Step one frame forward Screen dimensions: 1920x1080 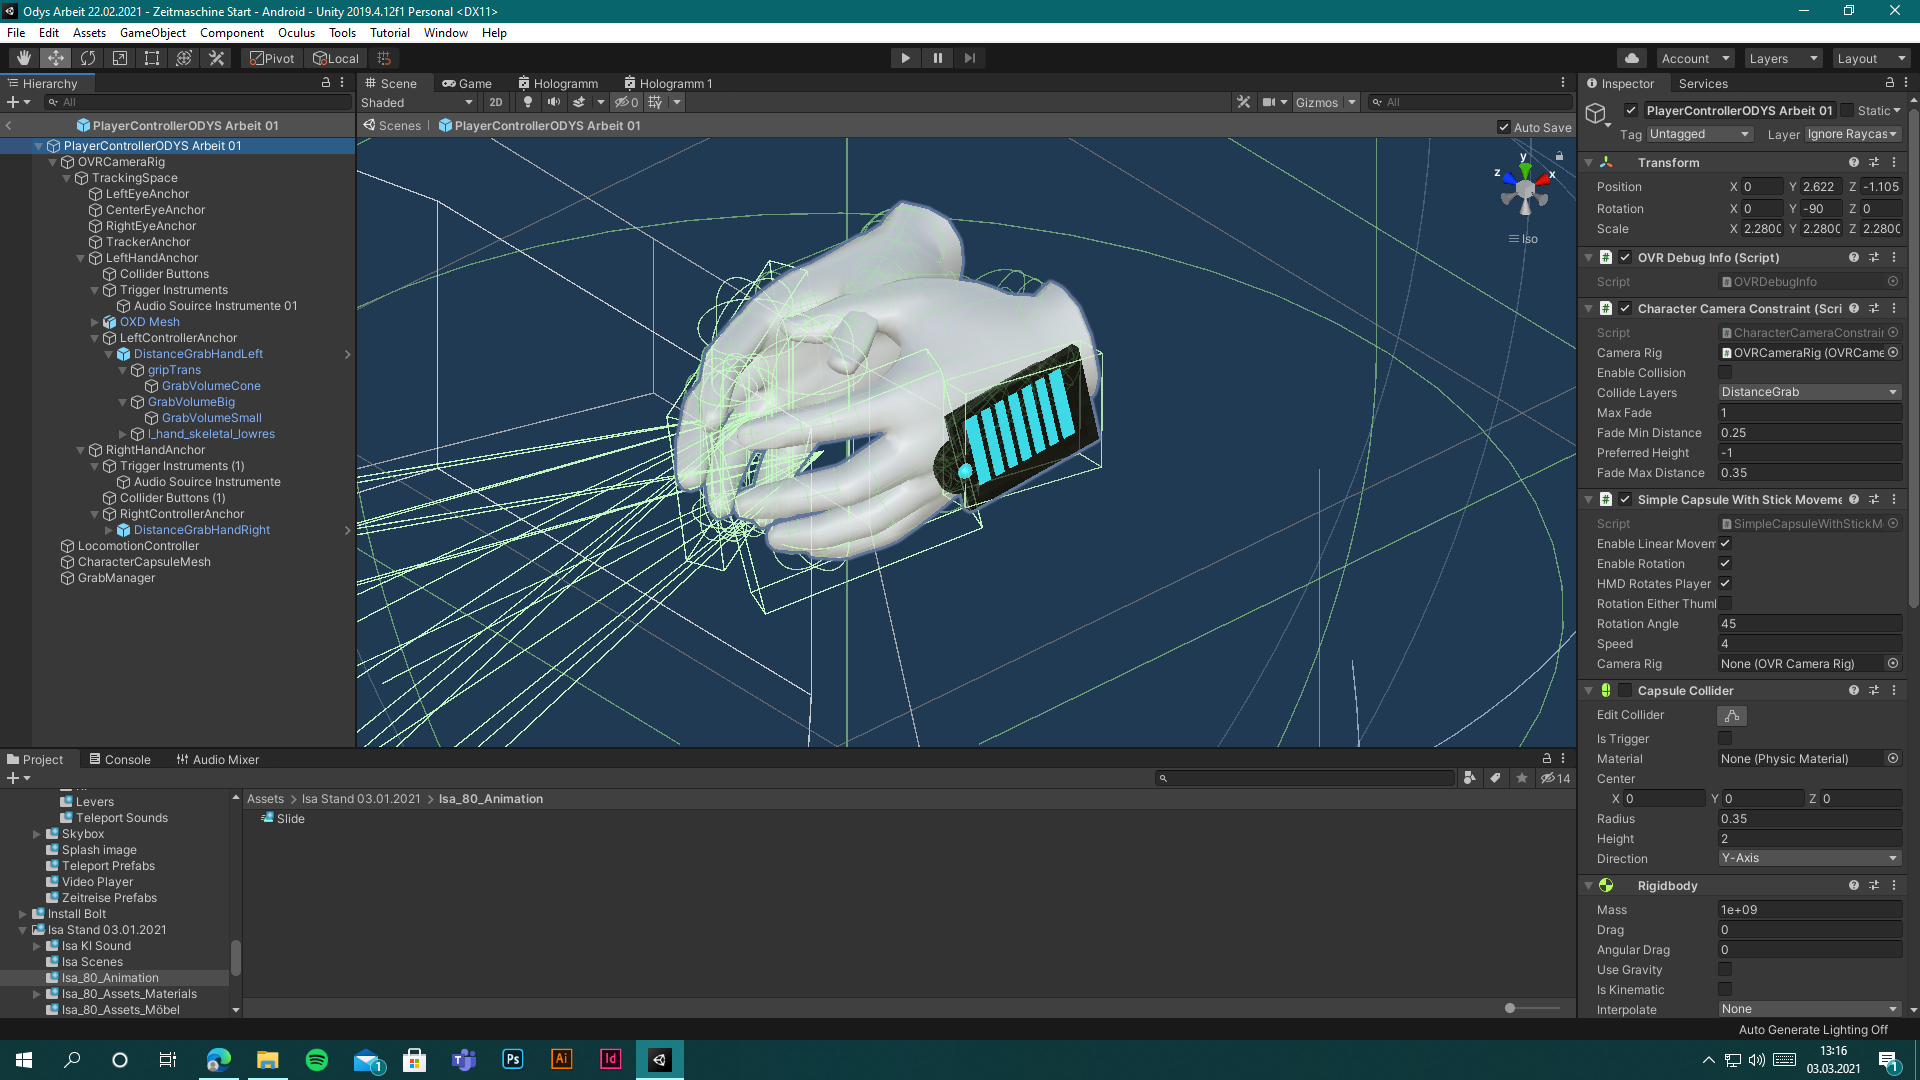[969, 58]
